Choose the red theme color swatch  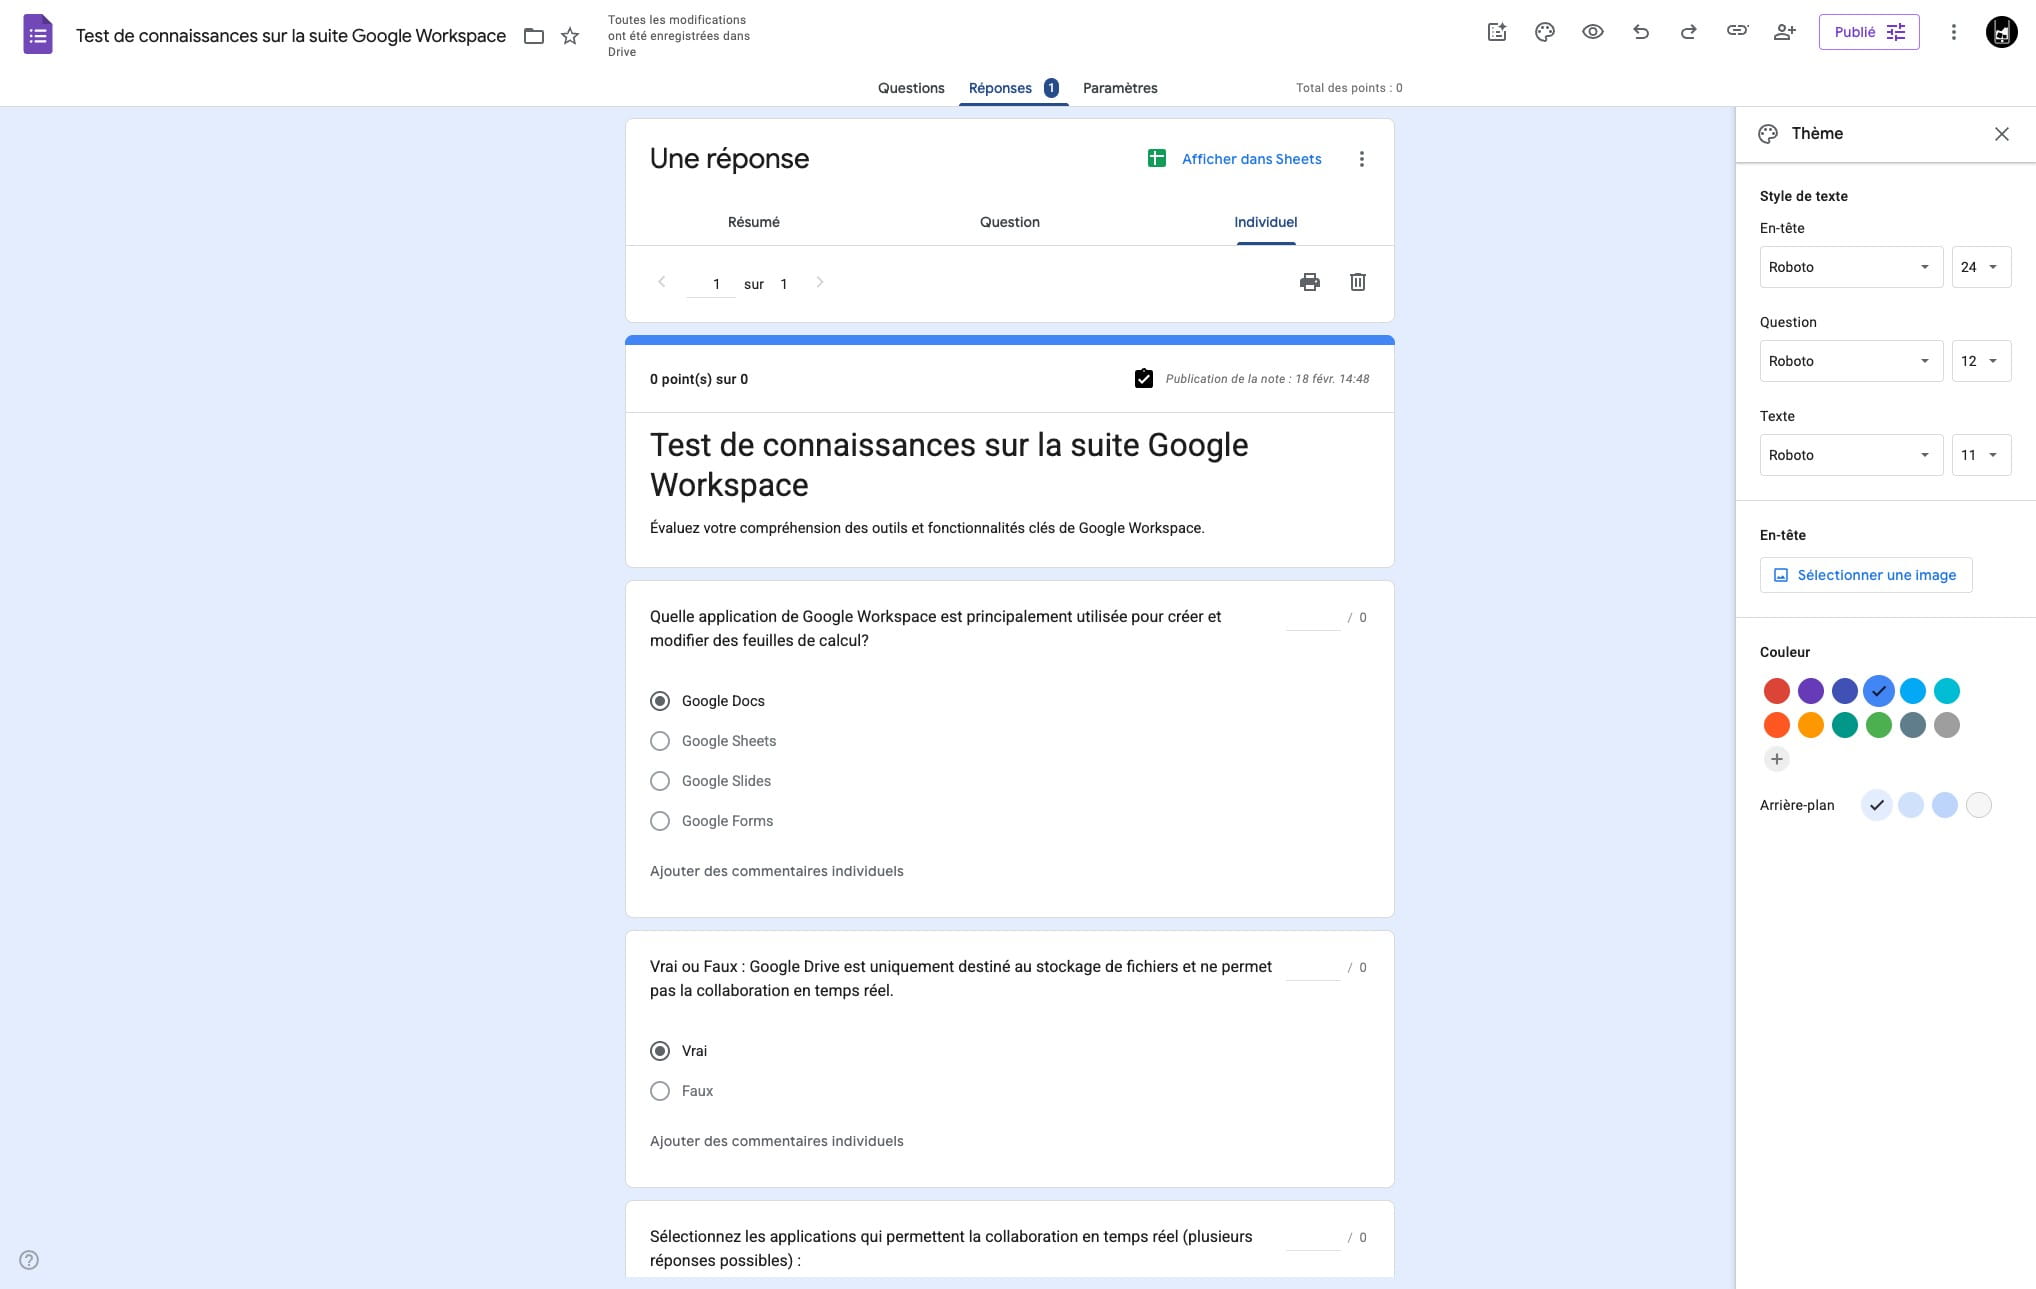pos(1777,691)
